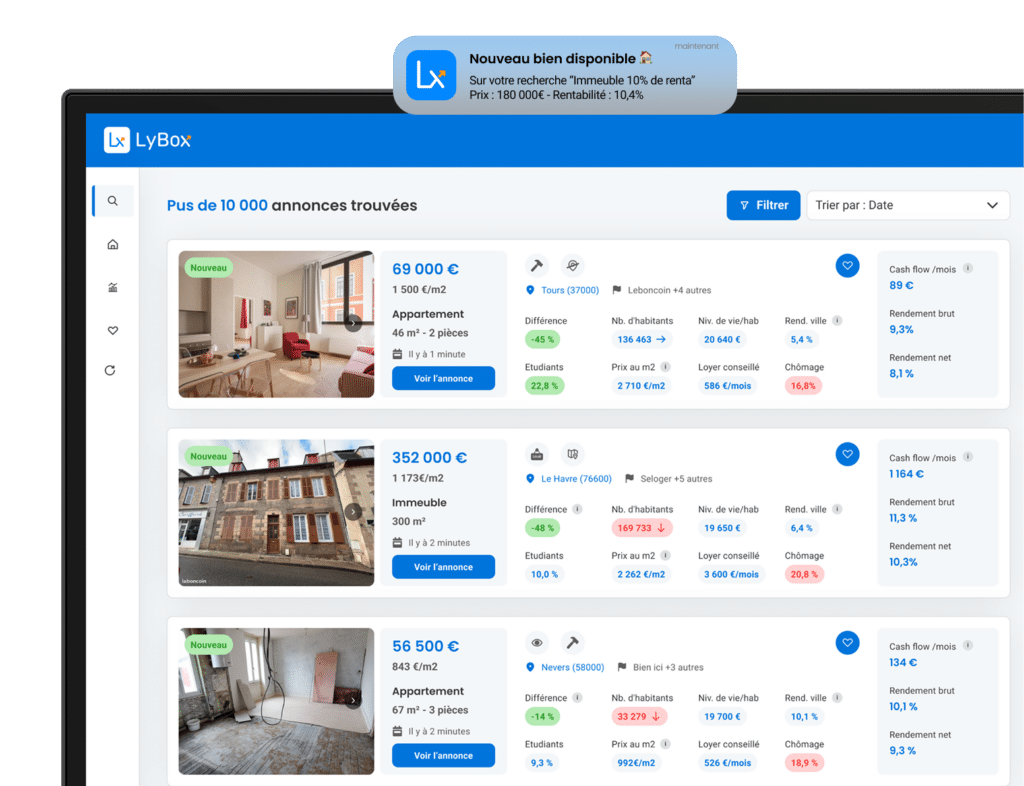Click the Tours apartment photo thumbnail
Viewport: 1024px width, 786px height.
click(x=276, y=324)
